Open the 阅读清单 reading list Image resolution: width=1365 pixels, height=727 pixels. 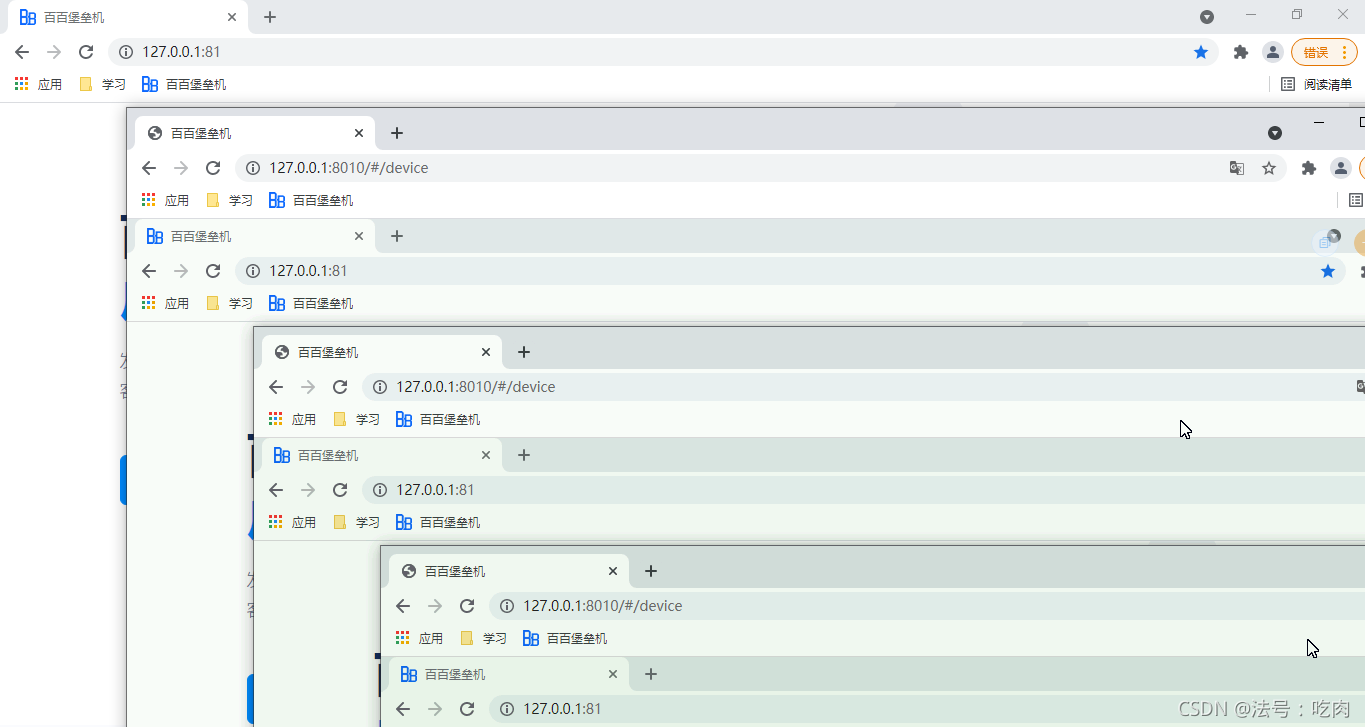click(x=1316, y=84)
